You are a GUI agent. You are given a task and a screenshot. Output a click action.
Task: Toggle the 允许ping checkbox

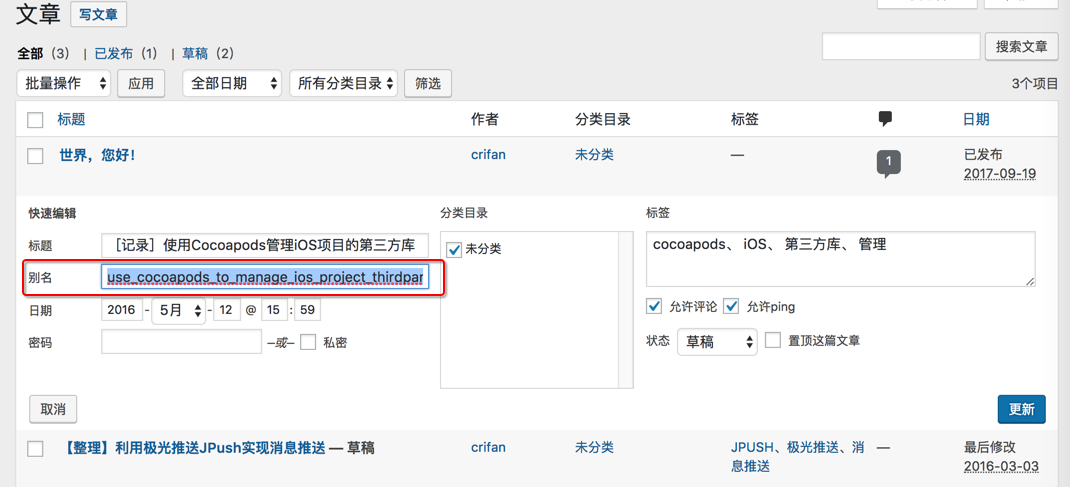(x=731, y=306)
